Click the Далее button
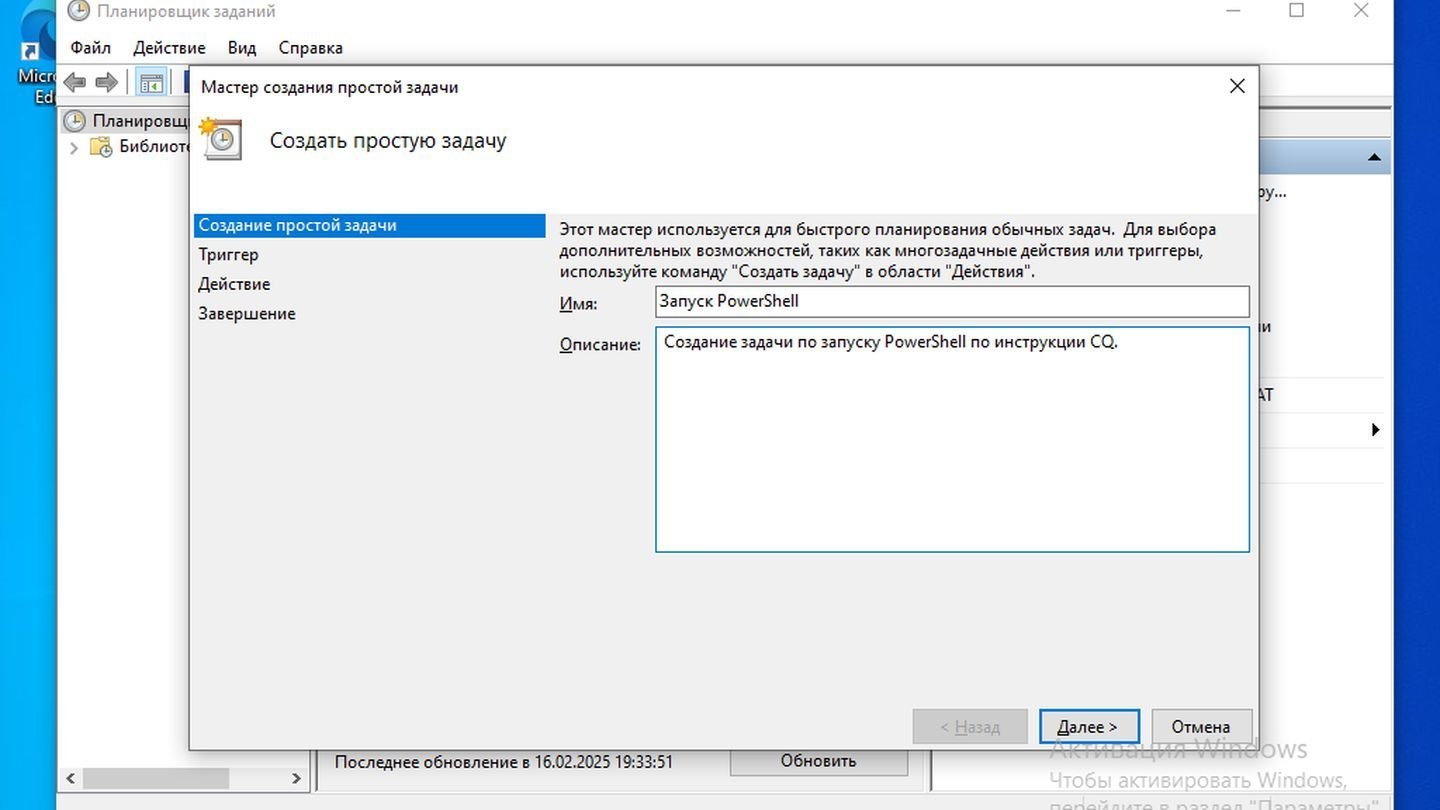Screen dimensions: 1440x810 point(1089,727)
